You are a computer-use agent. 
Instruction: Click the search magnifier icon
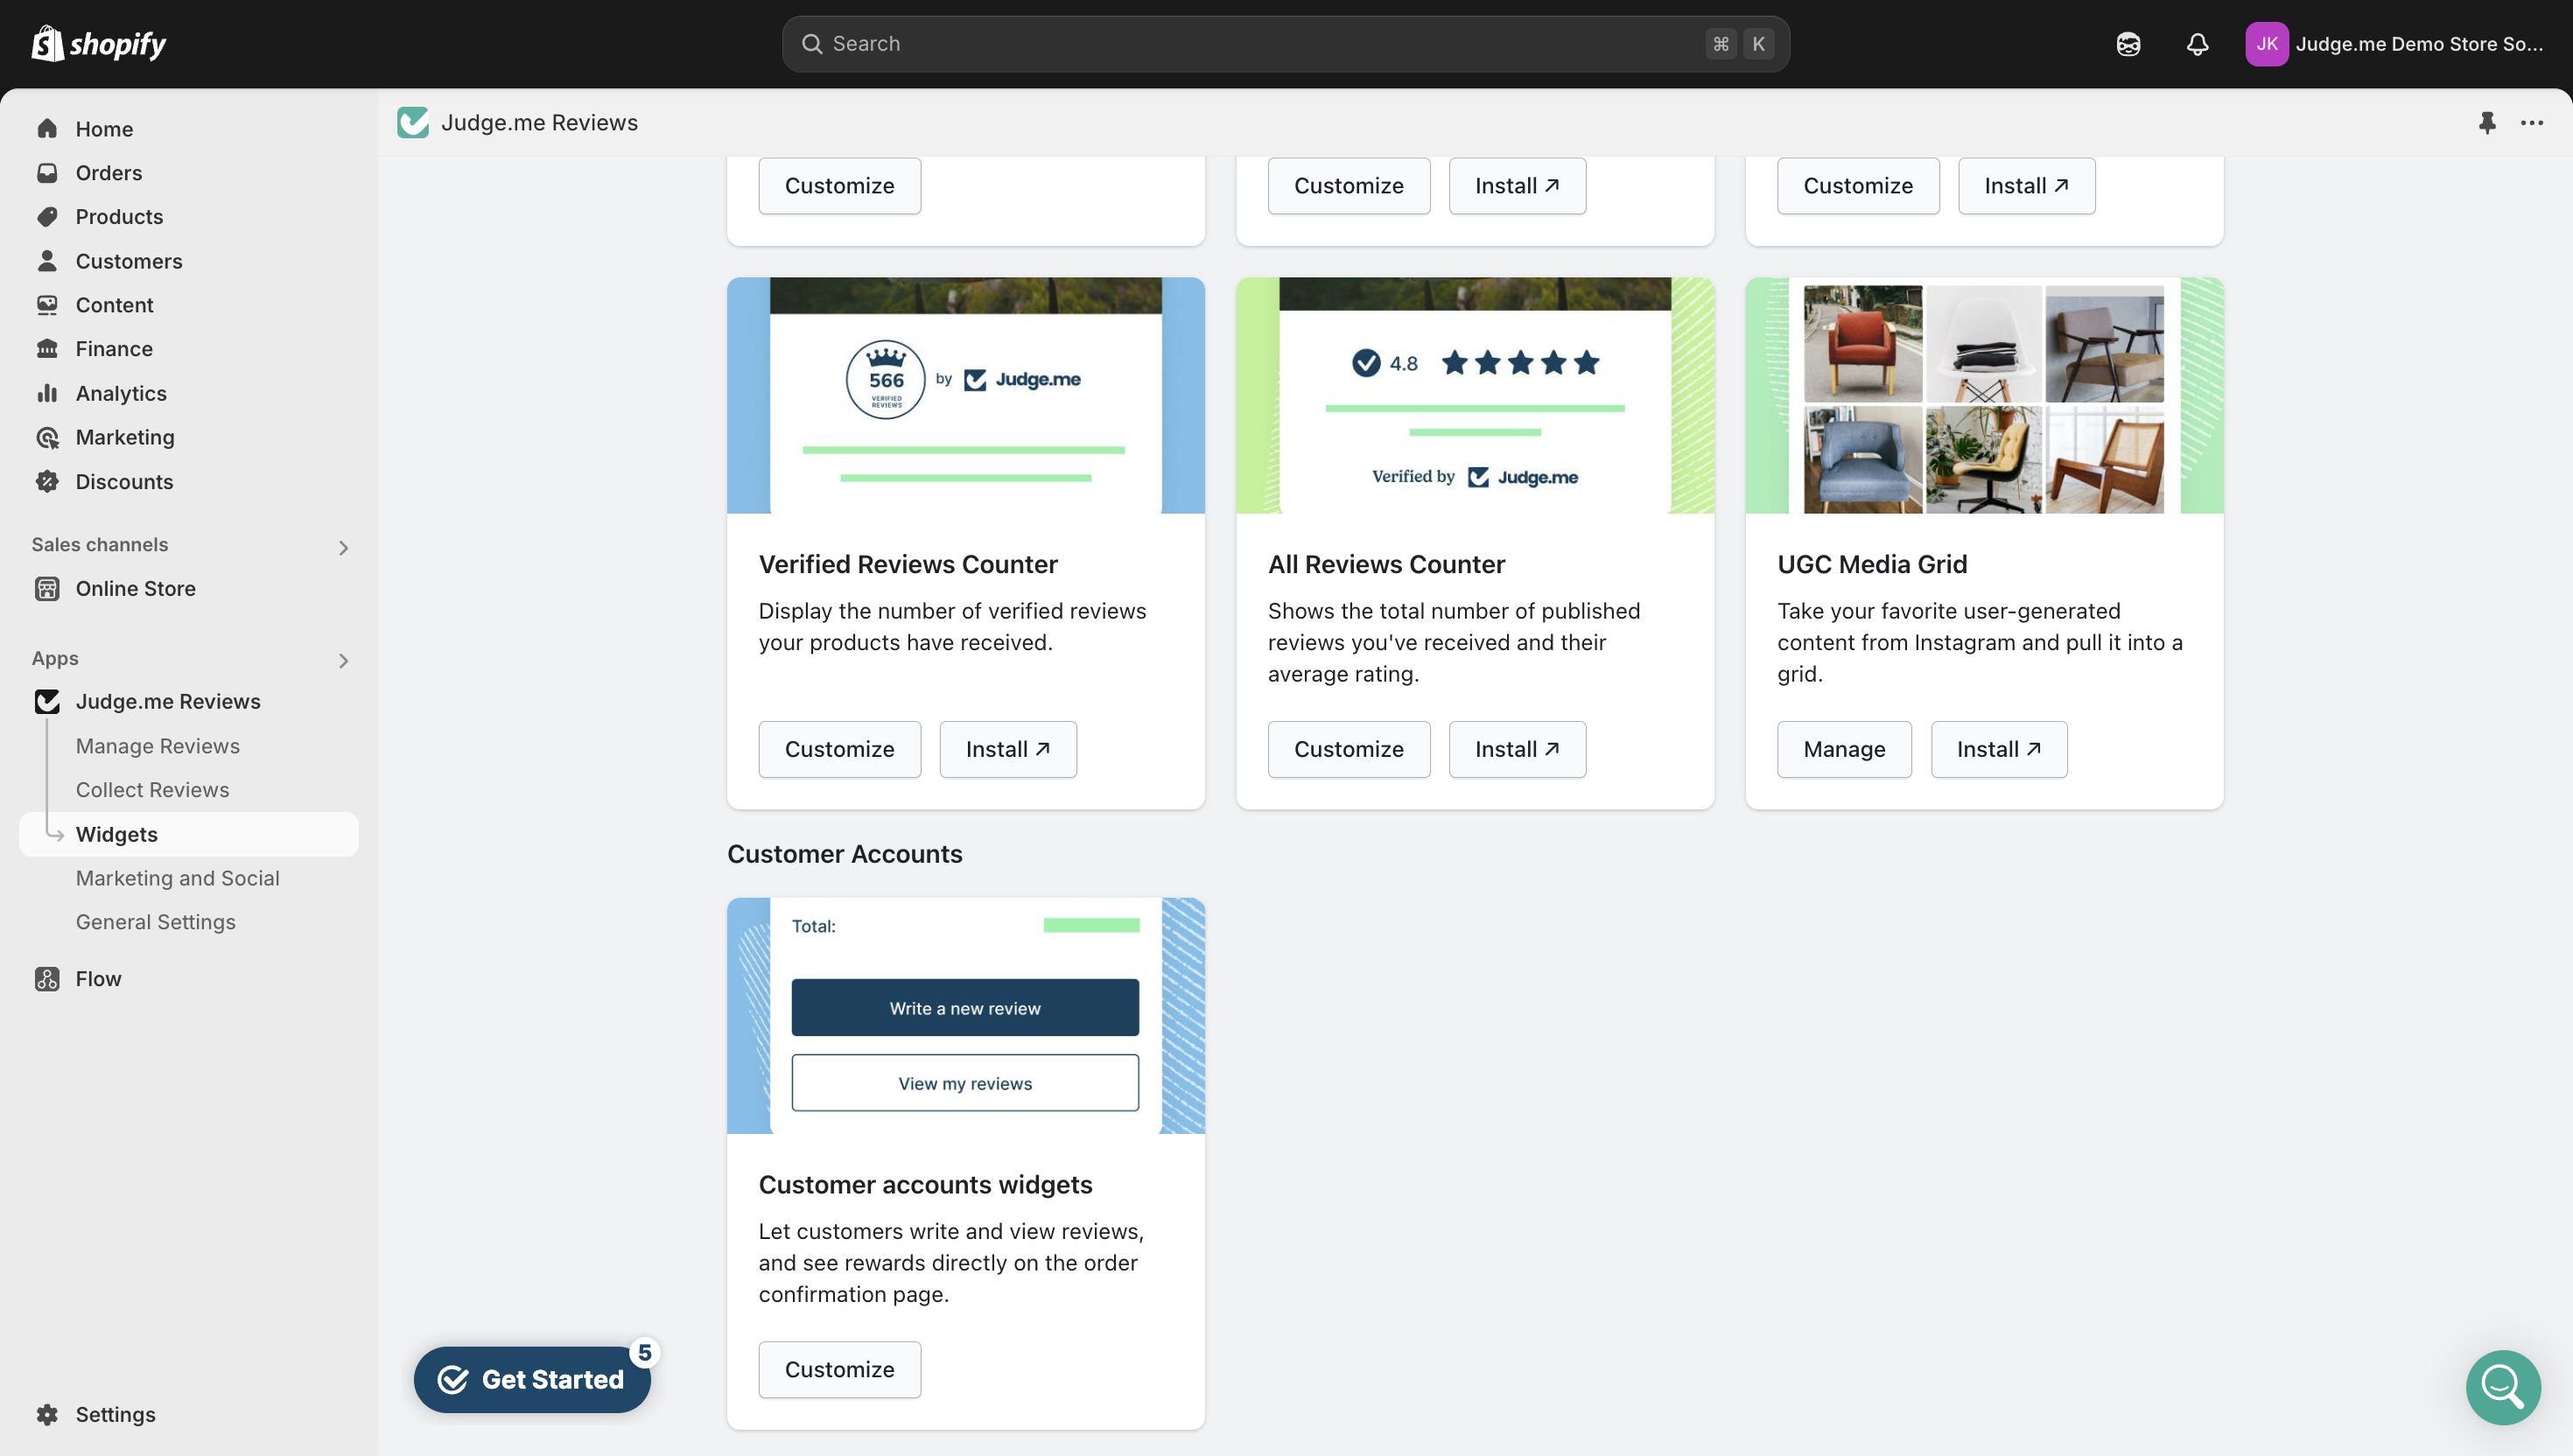pos(812,44)
